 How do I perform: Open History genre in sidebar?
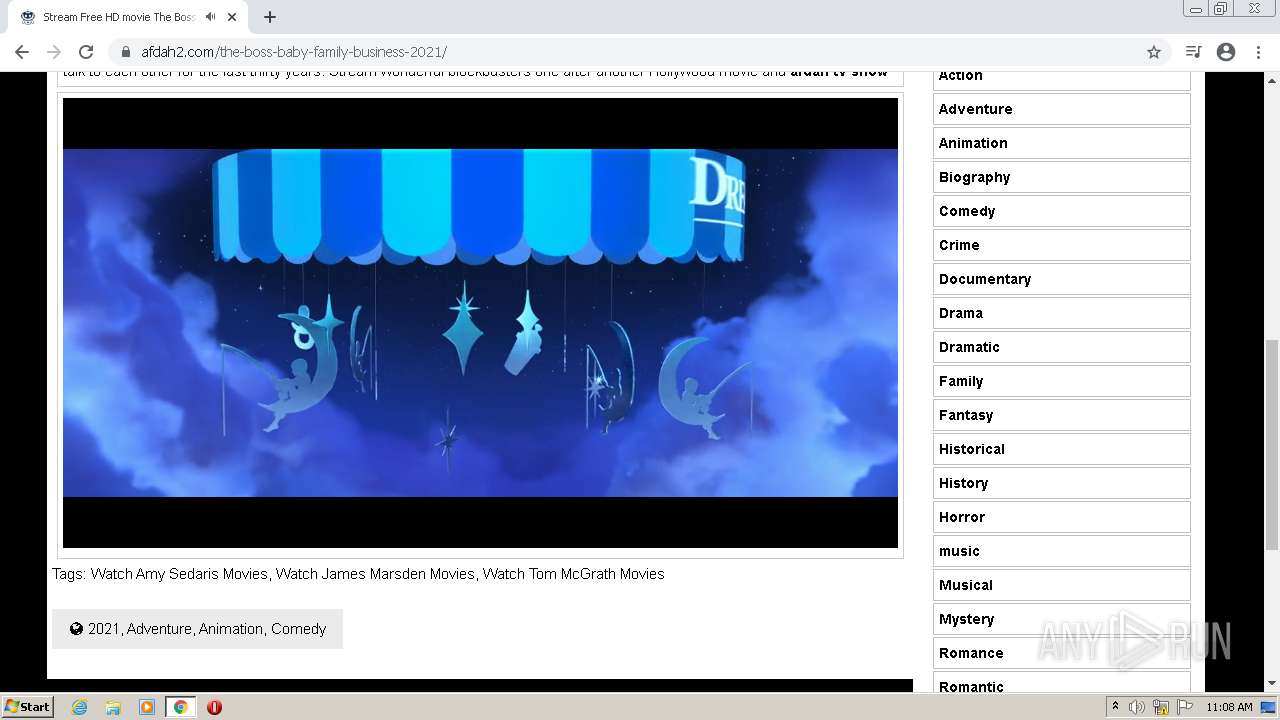(x=1061, y=483)
